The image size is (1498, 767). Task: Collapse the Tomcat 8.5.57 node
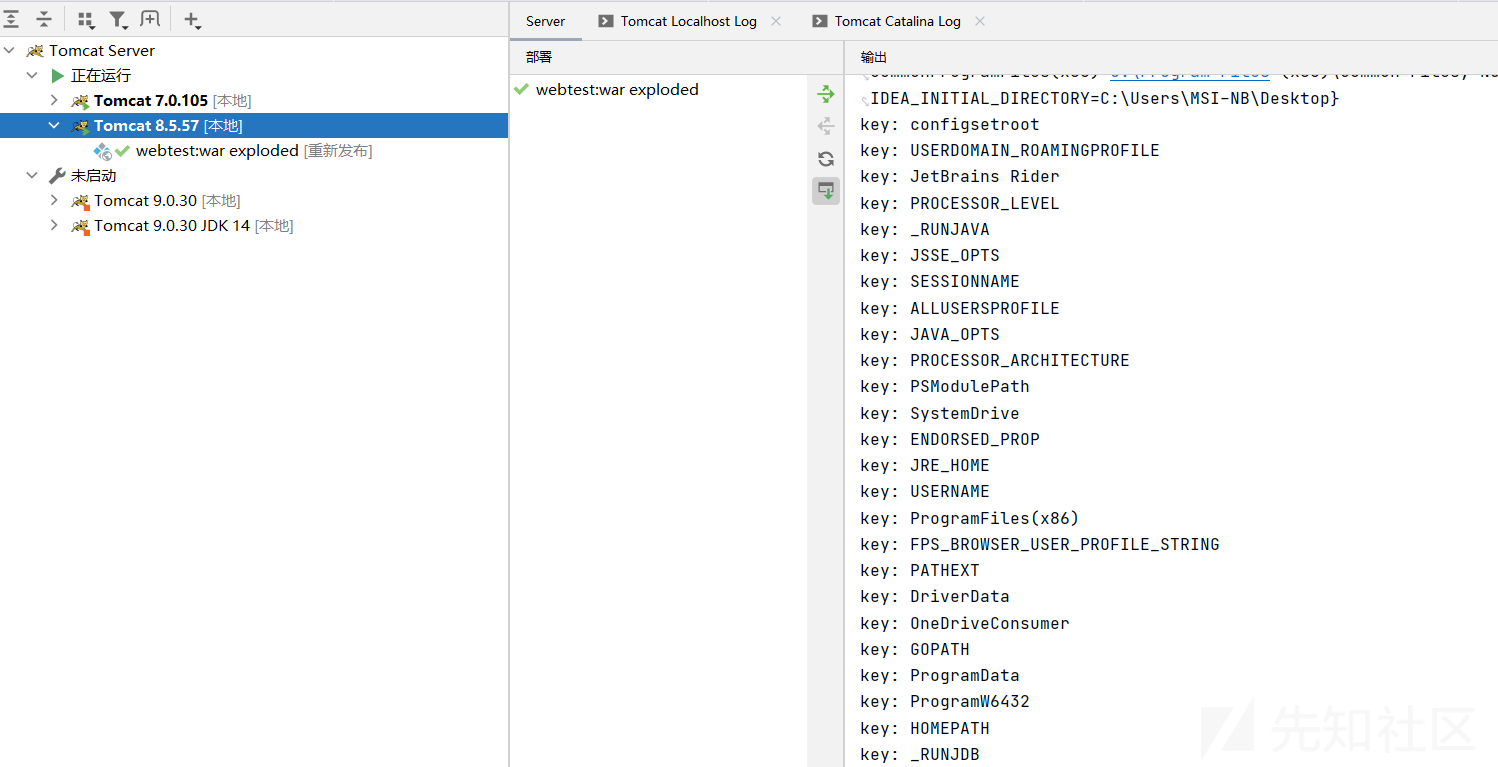(54, 125)
